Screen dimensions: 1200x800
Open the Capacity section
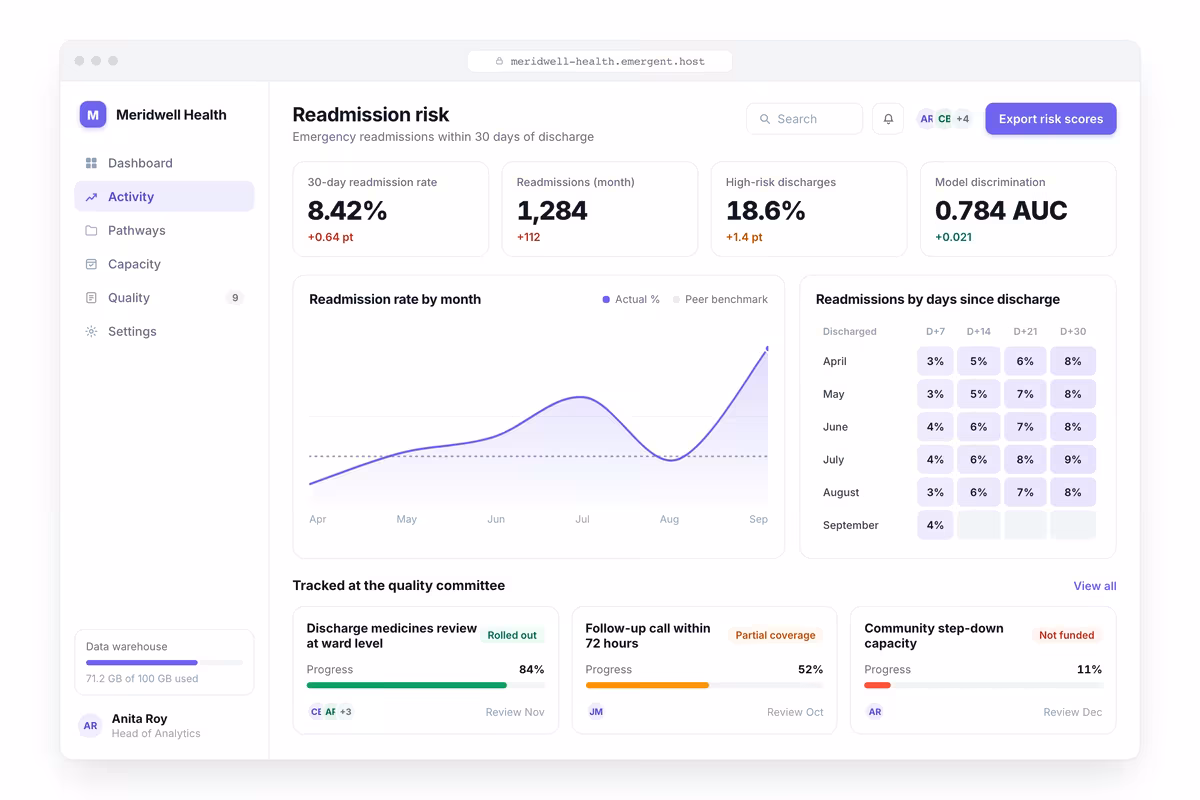click(x=164, y=264)
